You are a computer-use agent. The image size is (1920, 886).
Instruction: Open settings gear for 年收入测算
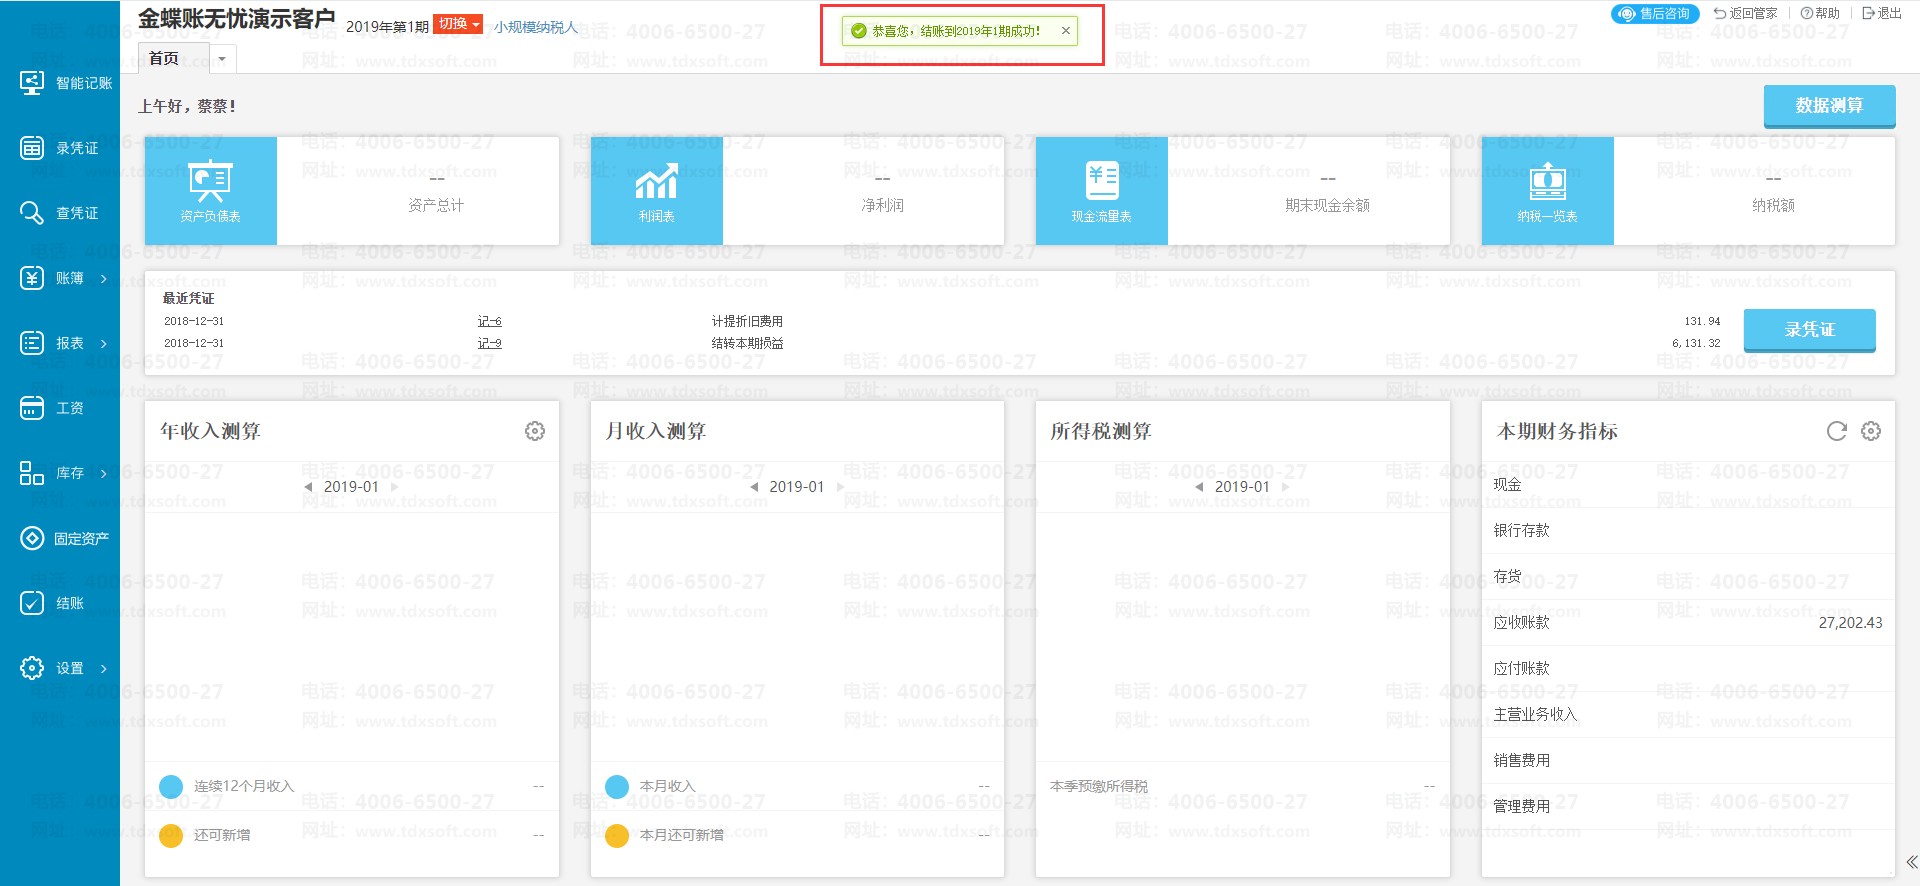tap(535, 431)
